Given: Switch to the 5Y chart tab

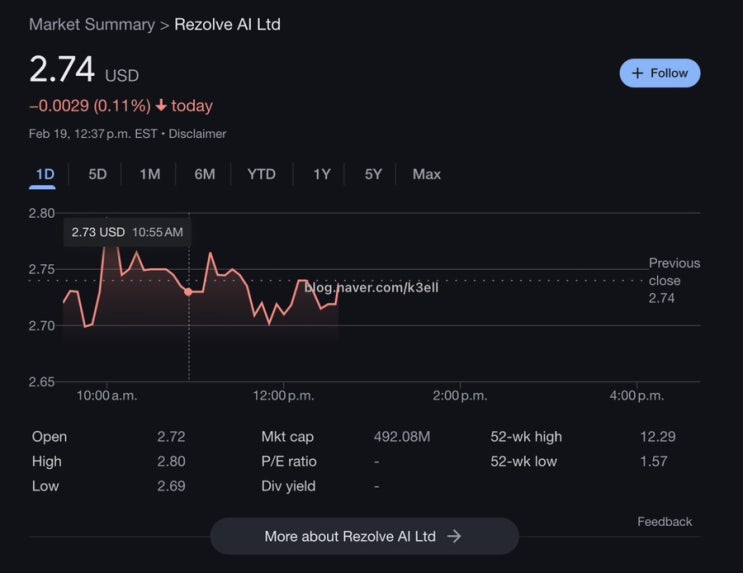Looking at the screenshot, I should tap(373, 174).
